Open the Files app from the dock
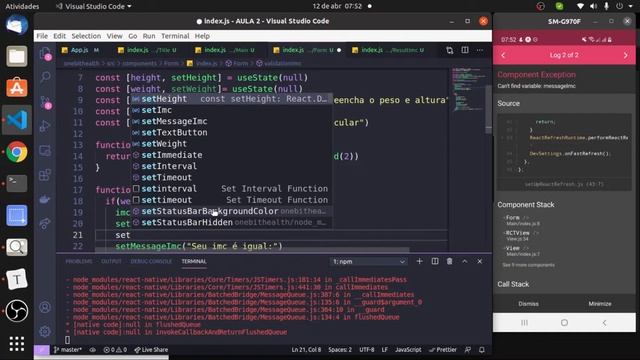Image resolution: width=640 pixels, height=360 pixels. 17,56
